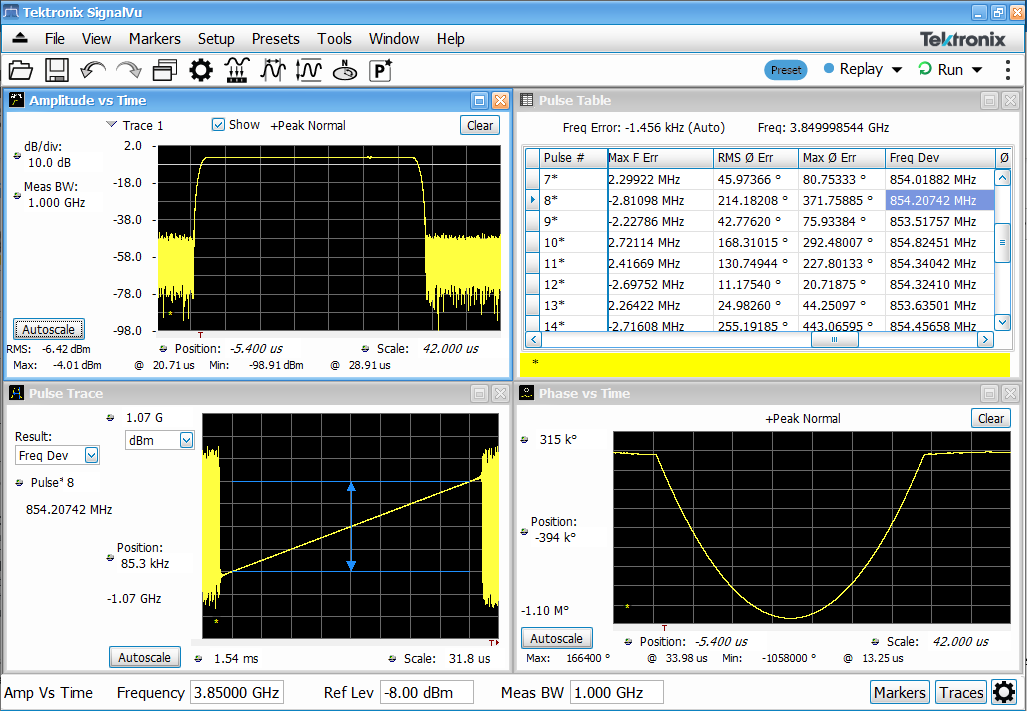Click the Traces button in status bar

click(x=960, y=692)
